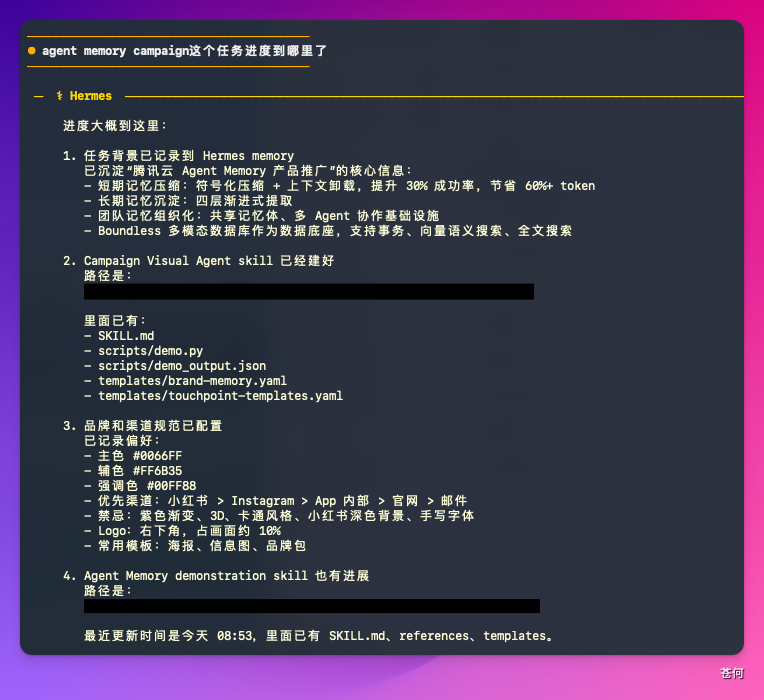Click the line '进度大概到这里:'
The image size is (764, 700).
[115, 126]
